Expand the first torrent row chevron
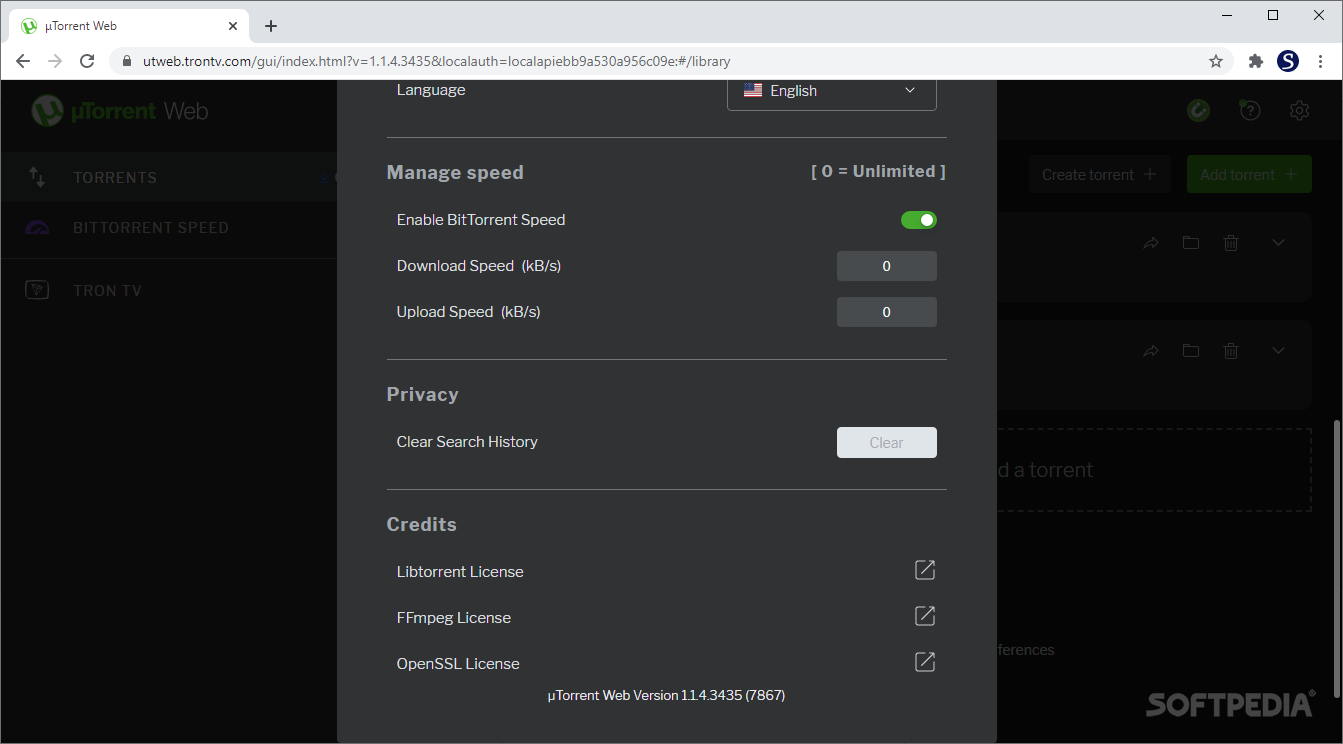 [1278, 243]
